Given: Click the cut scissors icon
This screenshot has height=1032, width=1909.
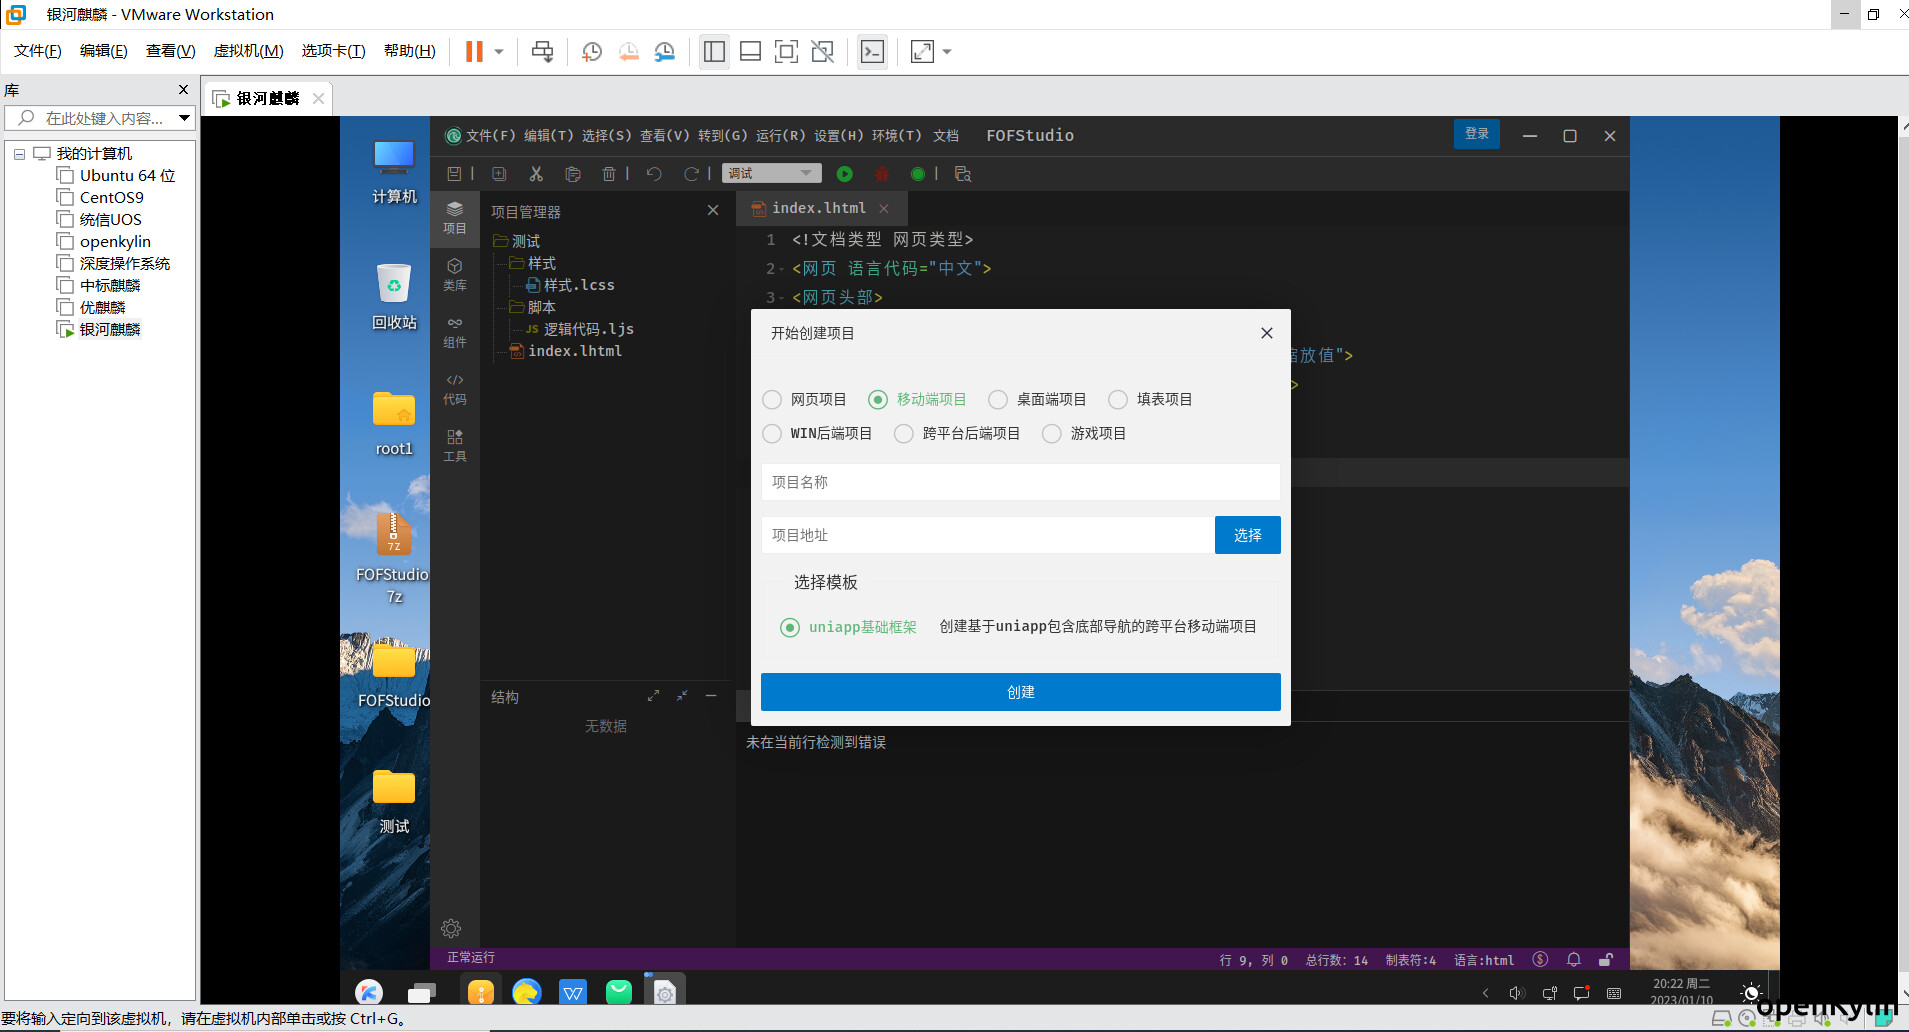Looking at the screenshot, I should pos(536,174).
